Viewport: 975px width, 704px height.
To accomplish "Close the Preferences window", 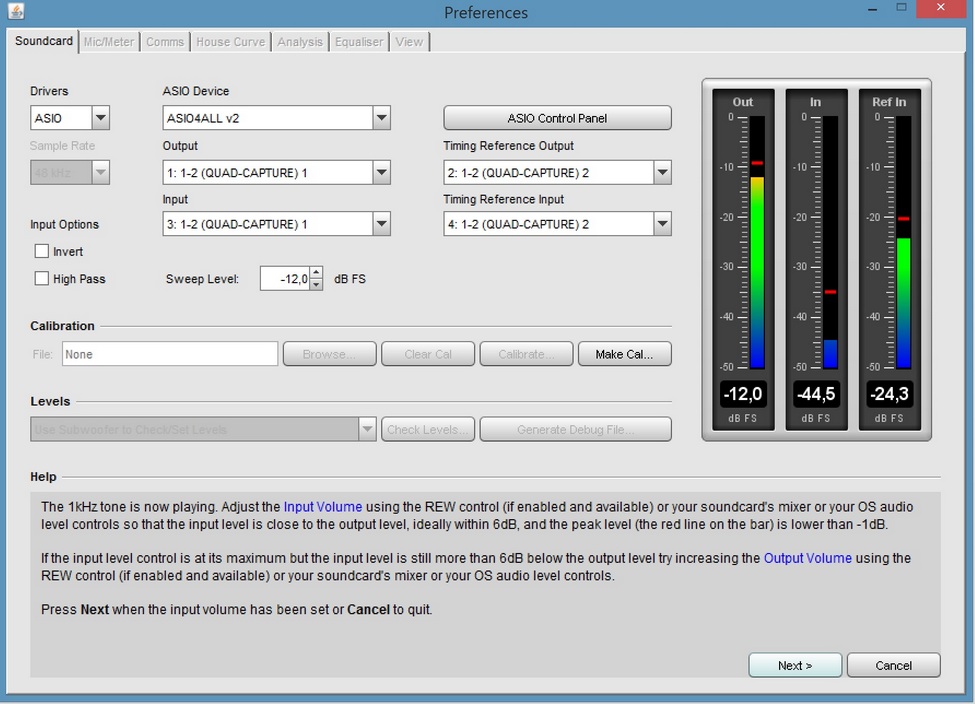I will click(x=941, y=8).
